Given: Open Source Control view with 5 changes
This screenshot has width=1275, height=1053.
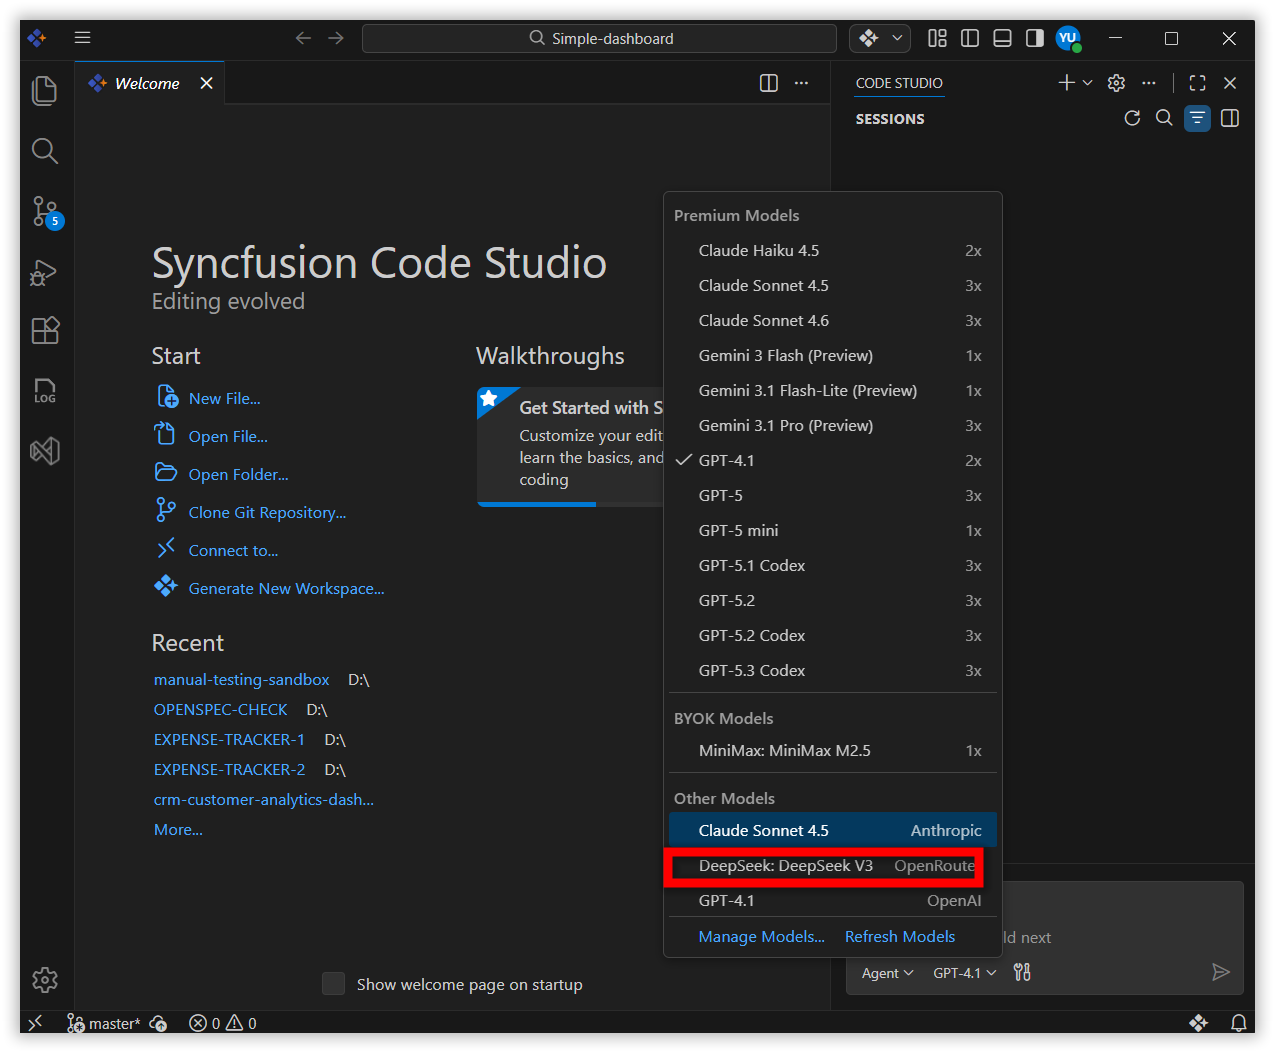Looking at the screenshot, I should point(46,211).
